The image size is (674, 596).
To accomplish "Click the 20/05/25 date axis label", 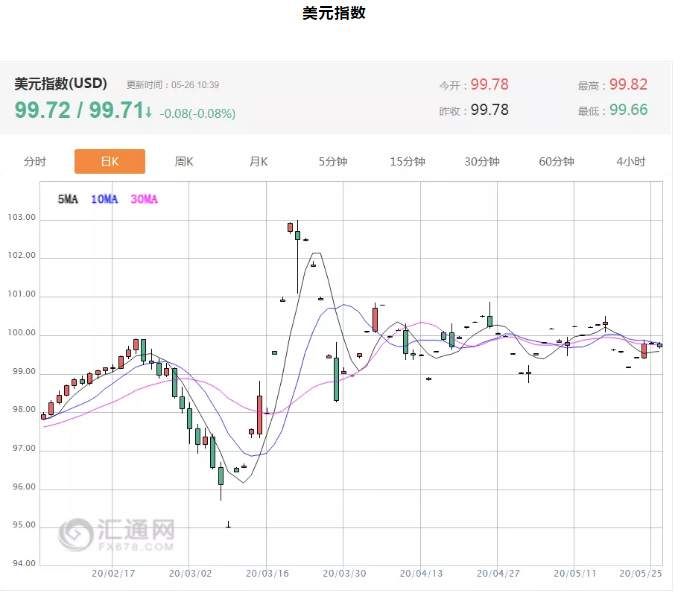I will click(x=641, y=574).
